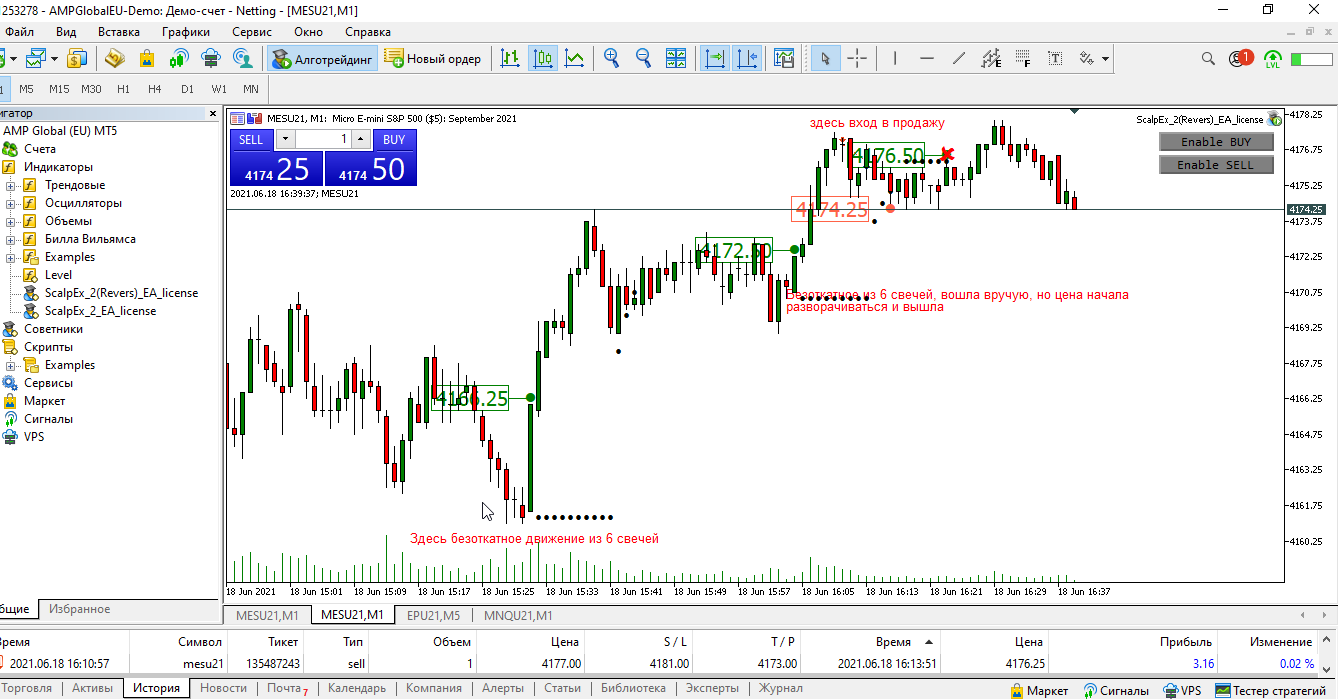Expand the Трендовые indicators tree node
Screen dimensions: 1338x699
[11, 185]
